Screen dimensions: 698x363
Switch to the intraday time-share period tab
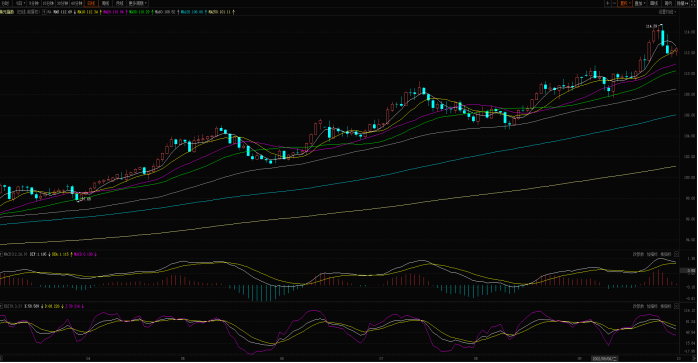5,3
